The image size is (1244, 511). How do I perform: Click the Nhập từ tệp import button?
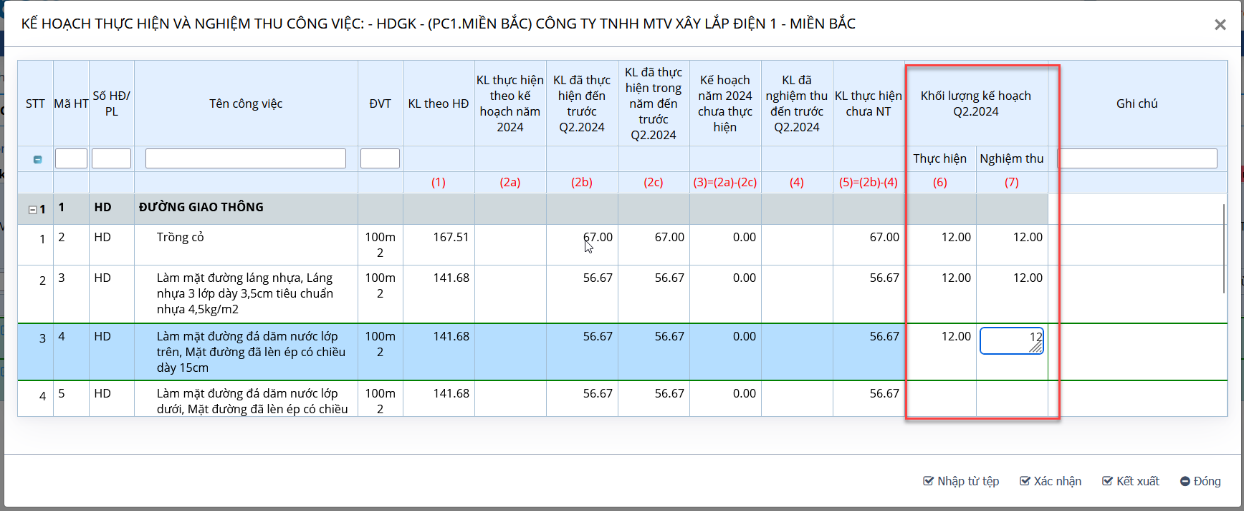(x=960, y=481)
